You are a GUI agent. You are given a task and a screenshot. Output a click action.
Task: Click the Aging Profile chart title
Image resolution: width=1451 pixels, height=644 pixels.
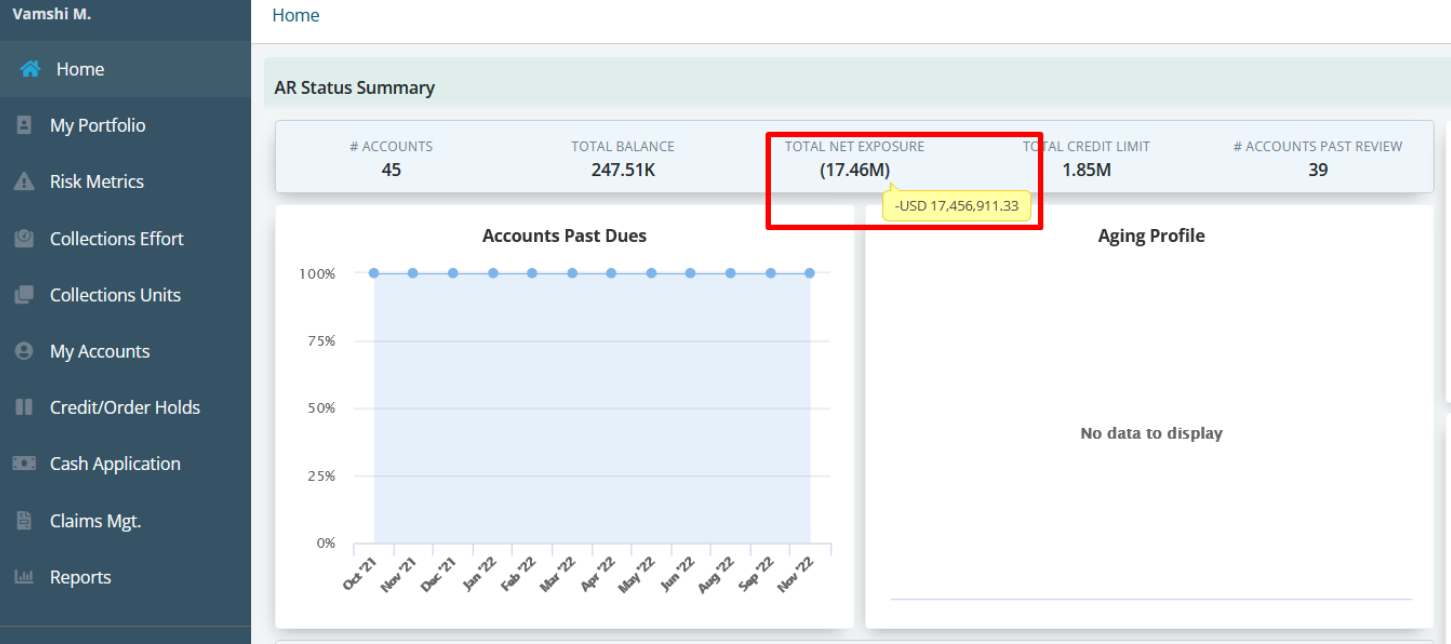(1151, 236)
